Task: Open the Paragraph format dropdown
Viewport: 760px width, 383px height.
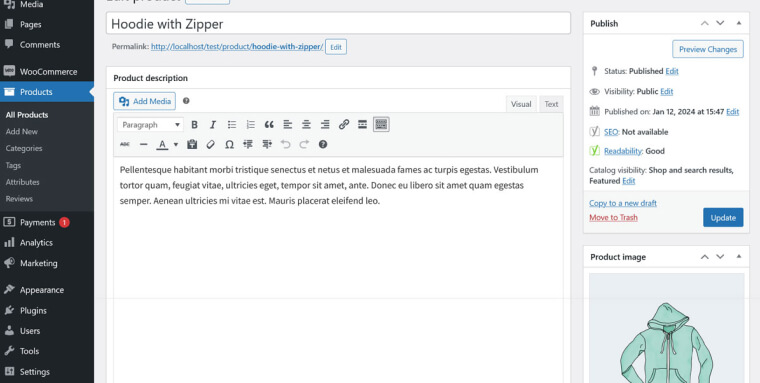Action: (150, 125)
